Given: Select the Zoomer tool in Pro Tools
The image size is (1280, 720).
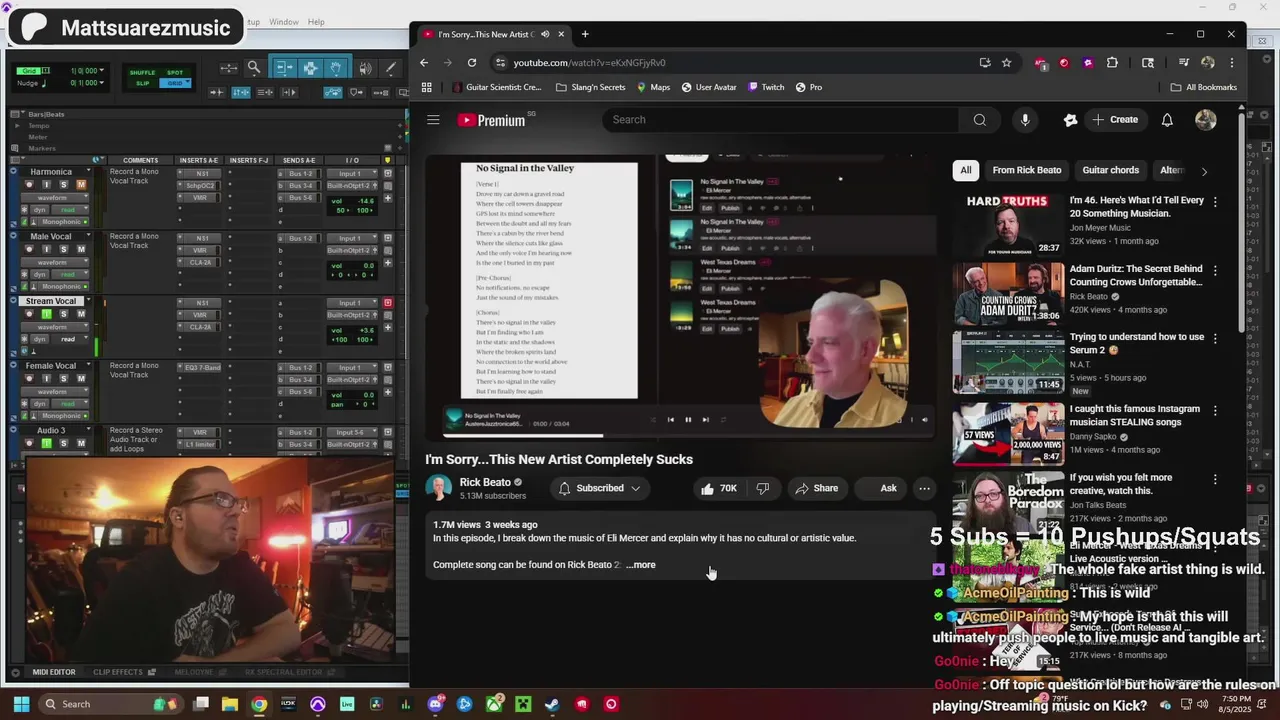Looking at the screenshot, I should pos(254,68).
